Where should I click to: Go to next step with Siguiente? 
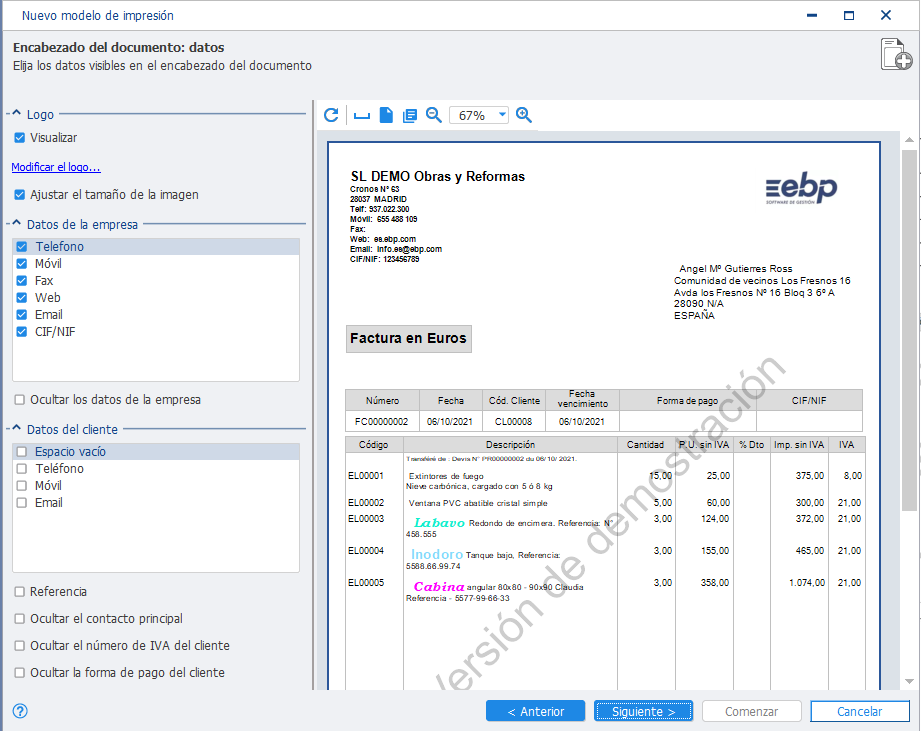pos(643,711)
